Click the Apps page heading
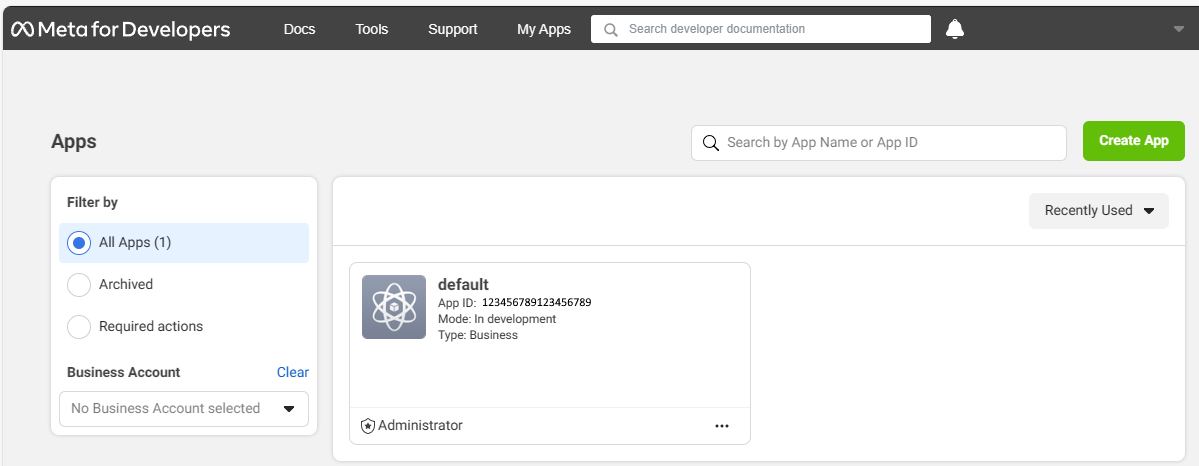This screenshot has height=466, width=1199. [x=74, y=142]
